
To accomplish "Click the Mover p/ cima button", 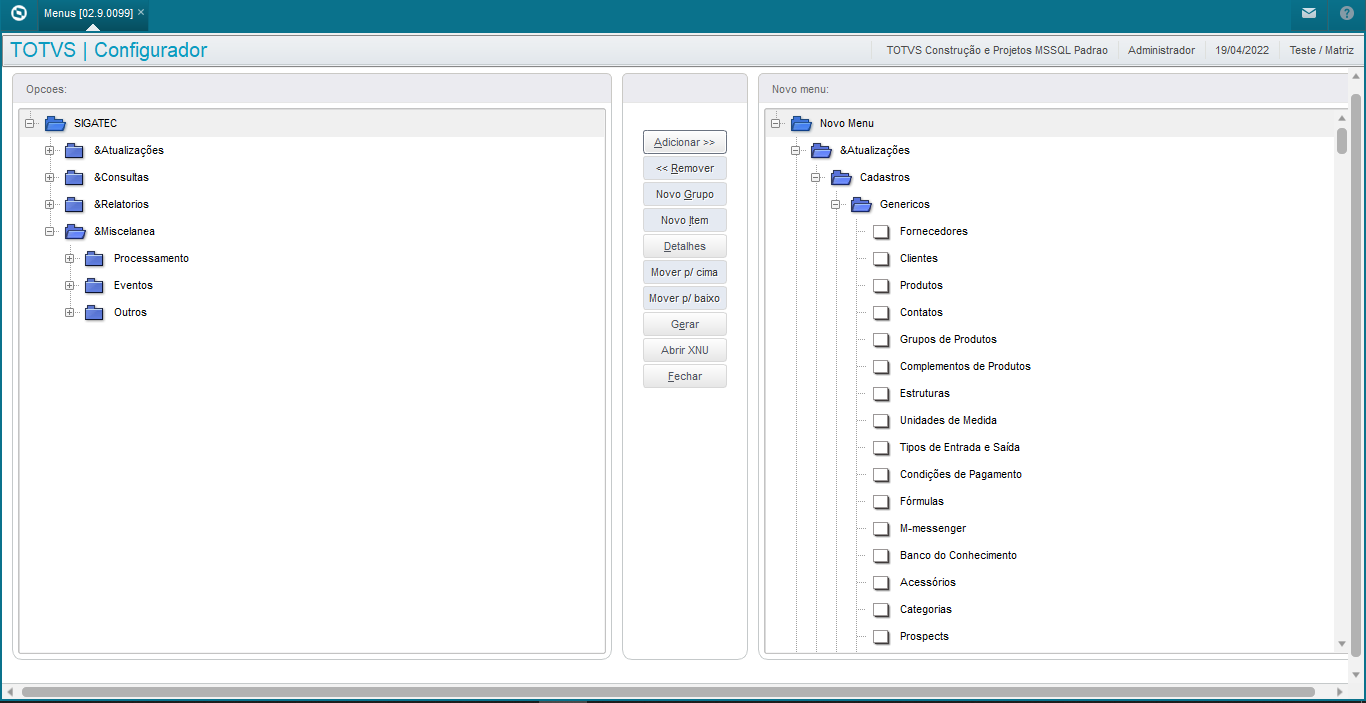I will [x=685, y=272].
